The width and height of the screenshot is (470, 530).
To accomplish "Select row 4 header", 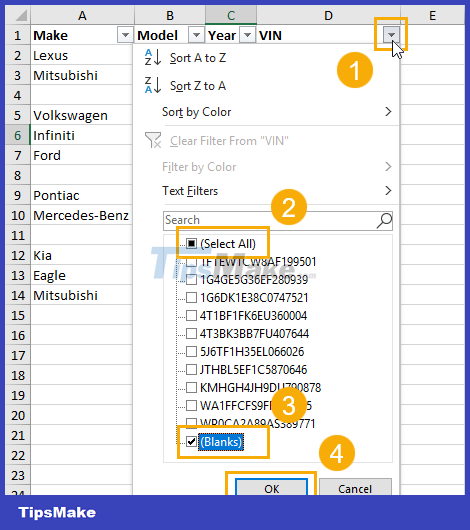I will [18, 95].
